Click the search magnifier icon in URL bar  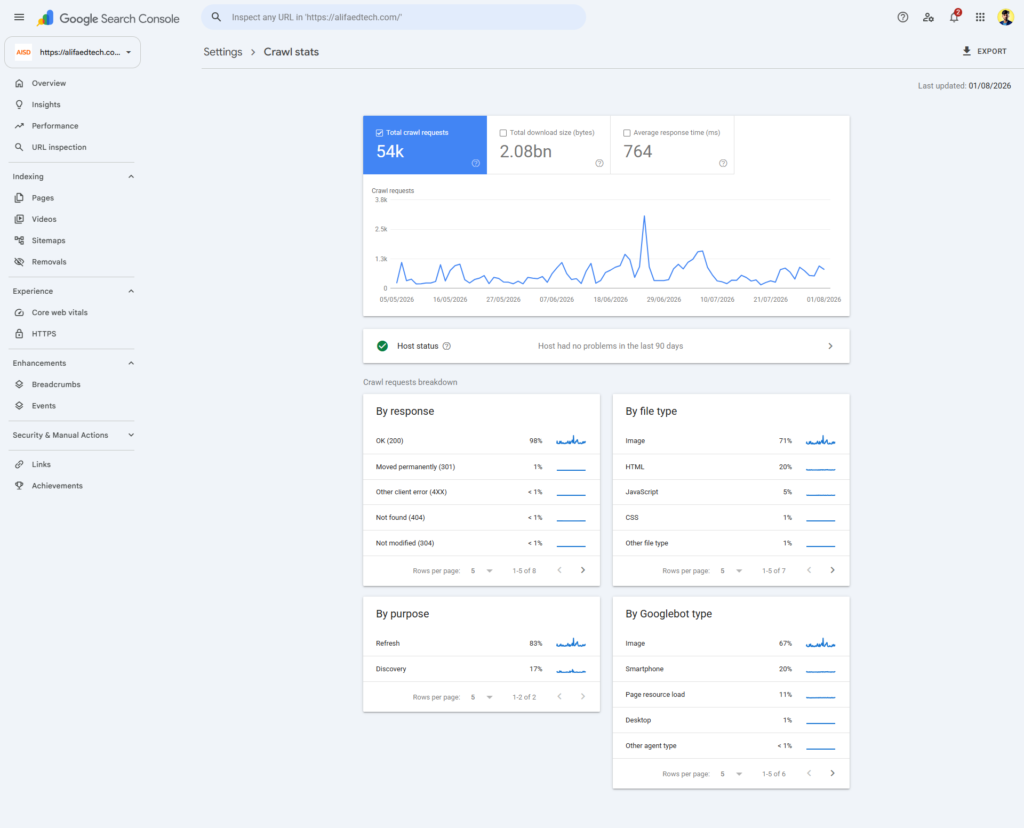coord(216,17)
